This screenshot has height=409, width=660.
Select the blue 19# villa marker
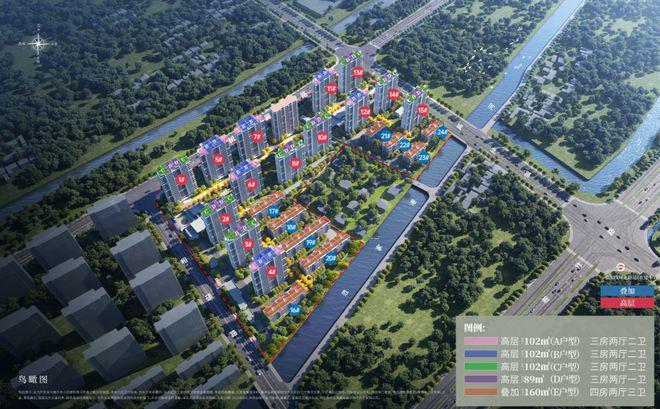point(311,243)
